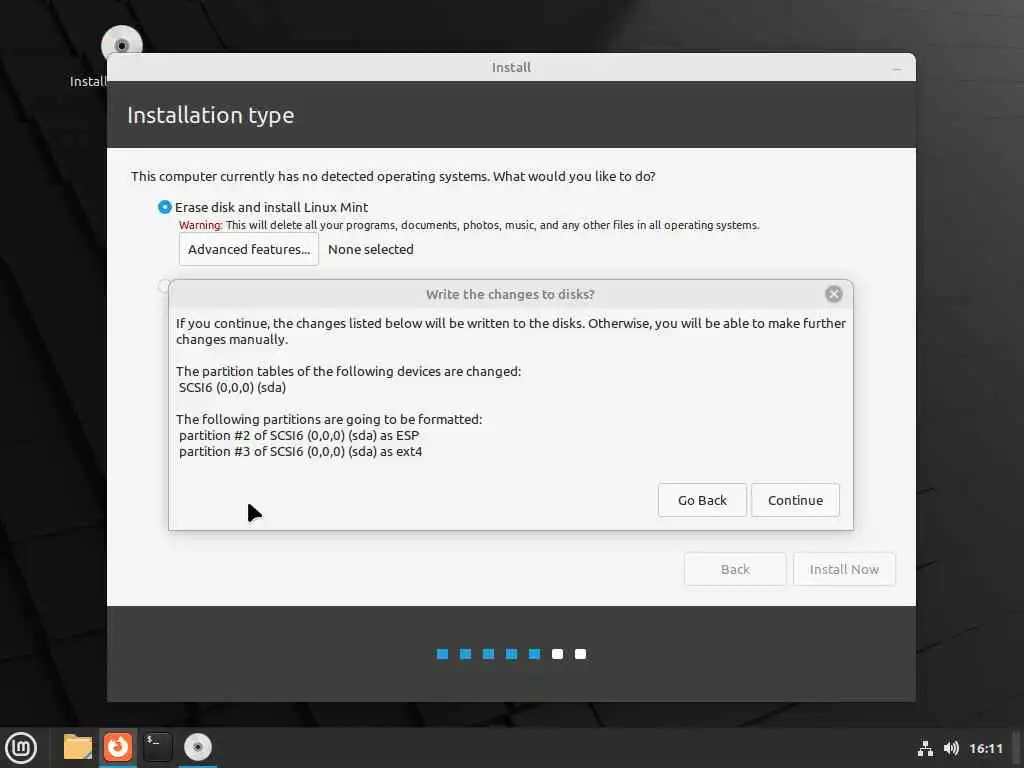Click the 16:11 clock in the panel

(x=985, y=748)
